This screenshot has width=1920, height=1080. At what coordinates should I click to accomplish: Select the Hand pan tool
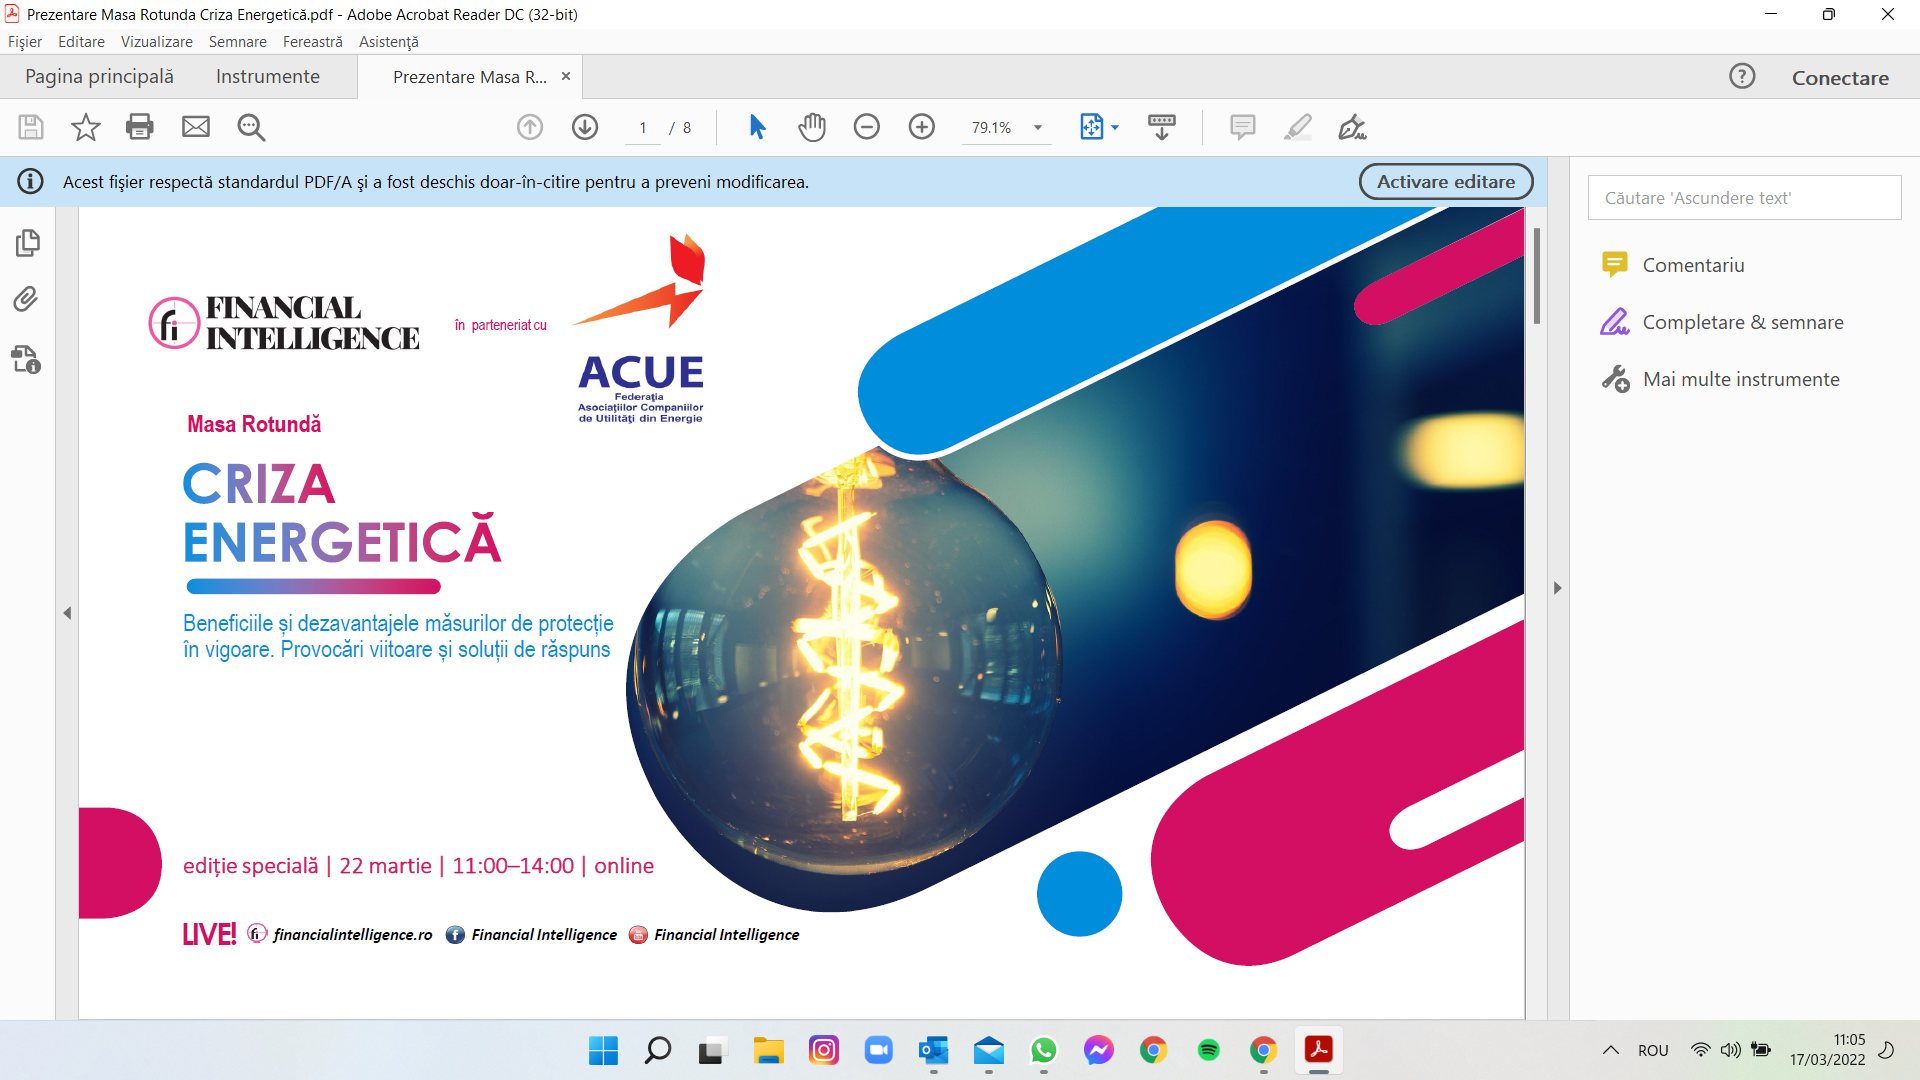812,127
